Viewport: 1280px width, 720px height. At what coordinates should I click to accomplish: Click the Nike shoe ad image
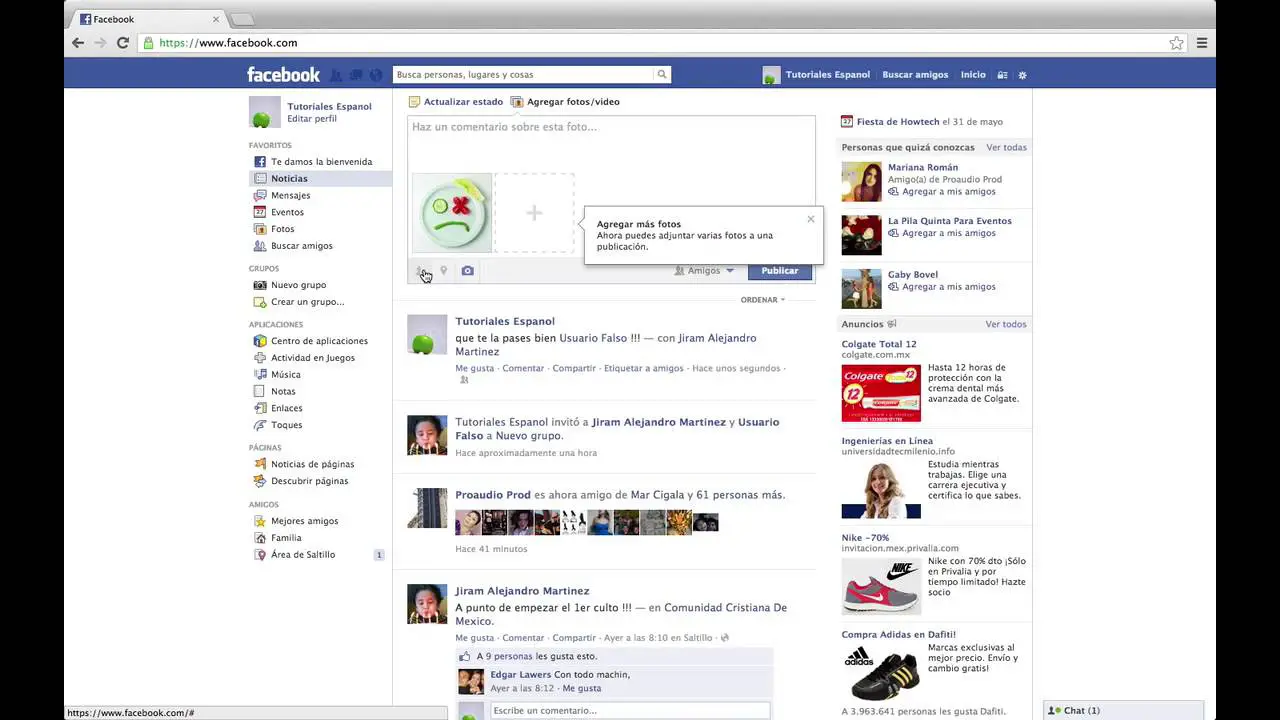tap(881, 586)
